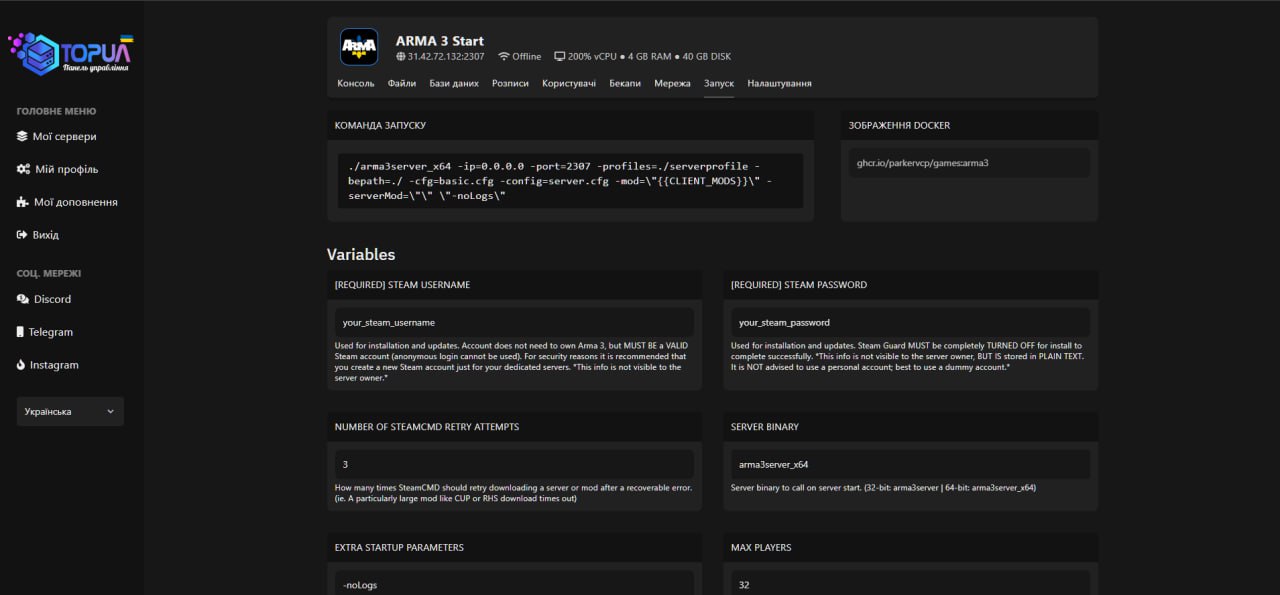Image resolution: width=1280 pixels, height=595 pixels.
Task: Select the Бекапи tab
Action: (x=625, y=84)
